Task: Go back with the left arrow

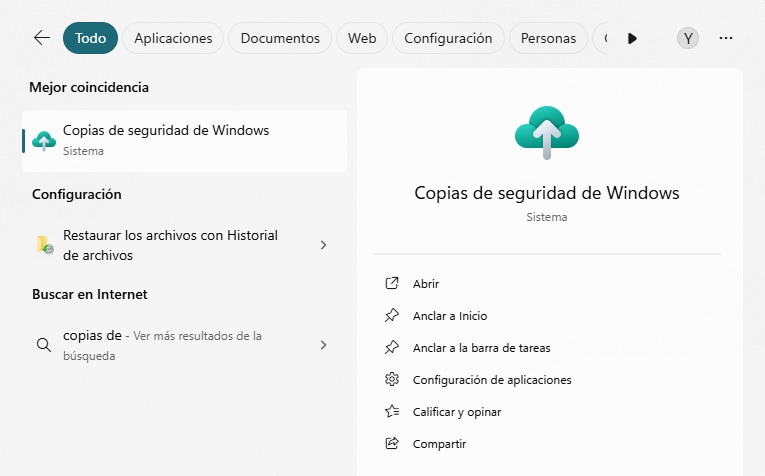Action: point(42,38)
